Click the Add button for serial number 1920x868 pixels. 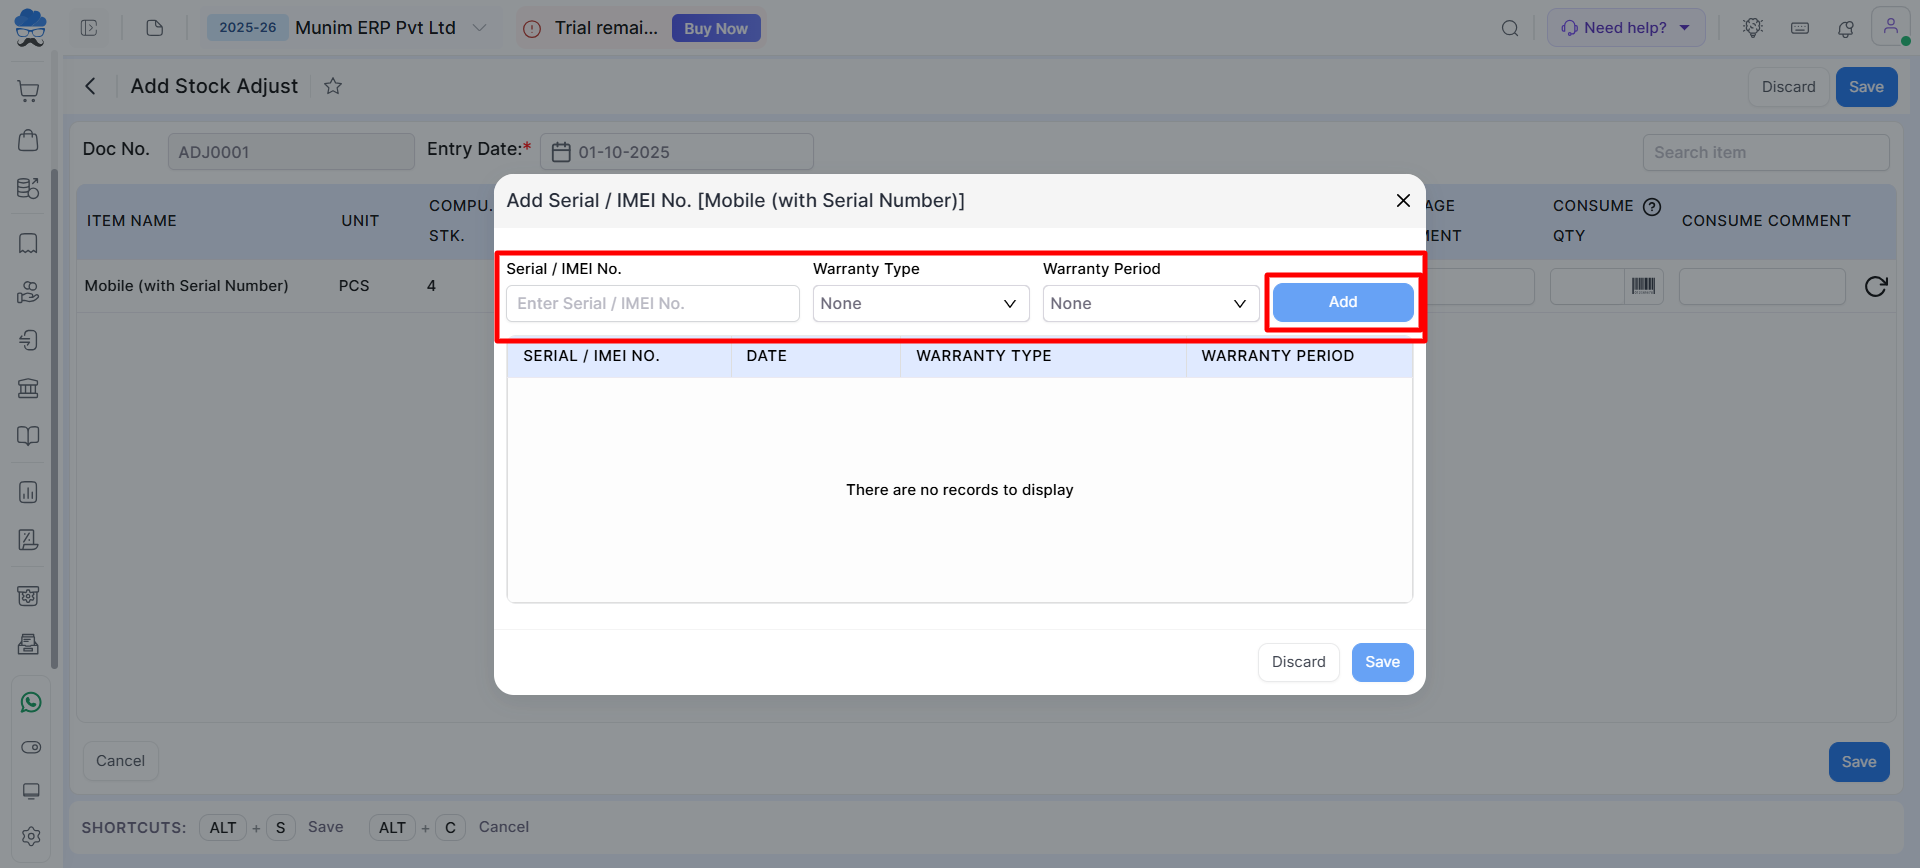[x=1342, y=302]
